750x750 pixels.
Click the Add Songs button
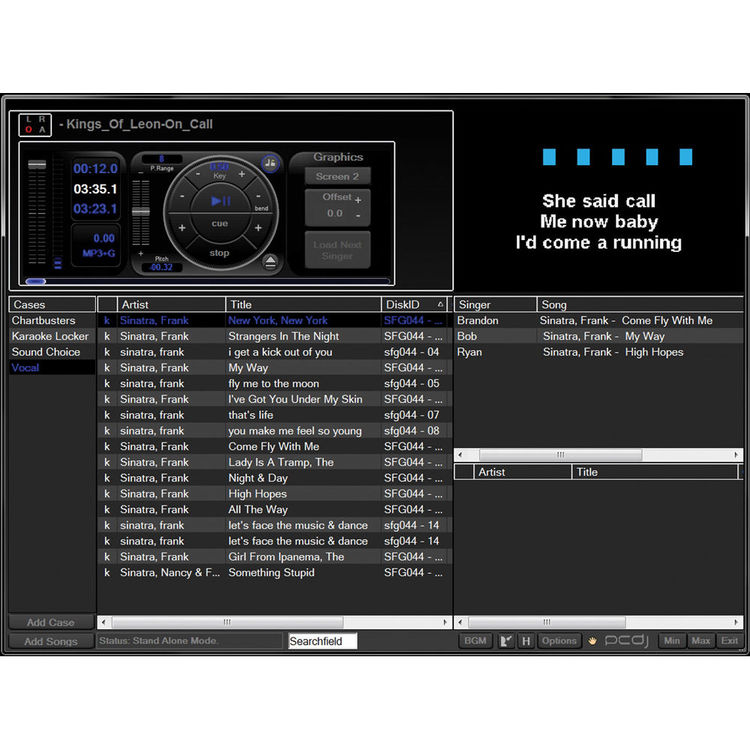click(50, 641)
